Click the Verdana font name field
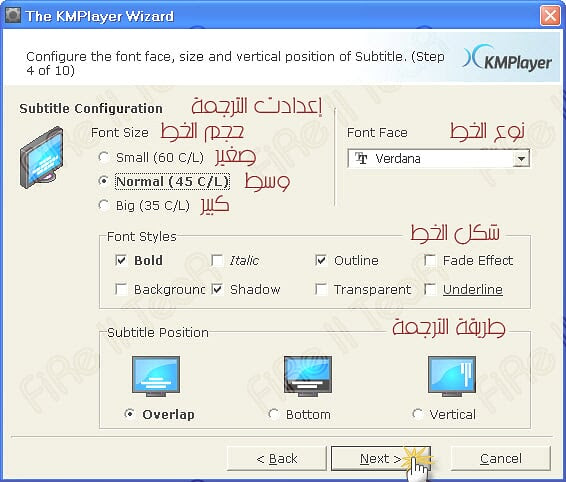566x482 pixels. click(x=430, y=159)
